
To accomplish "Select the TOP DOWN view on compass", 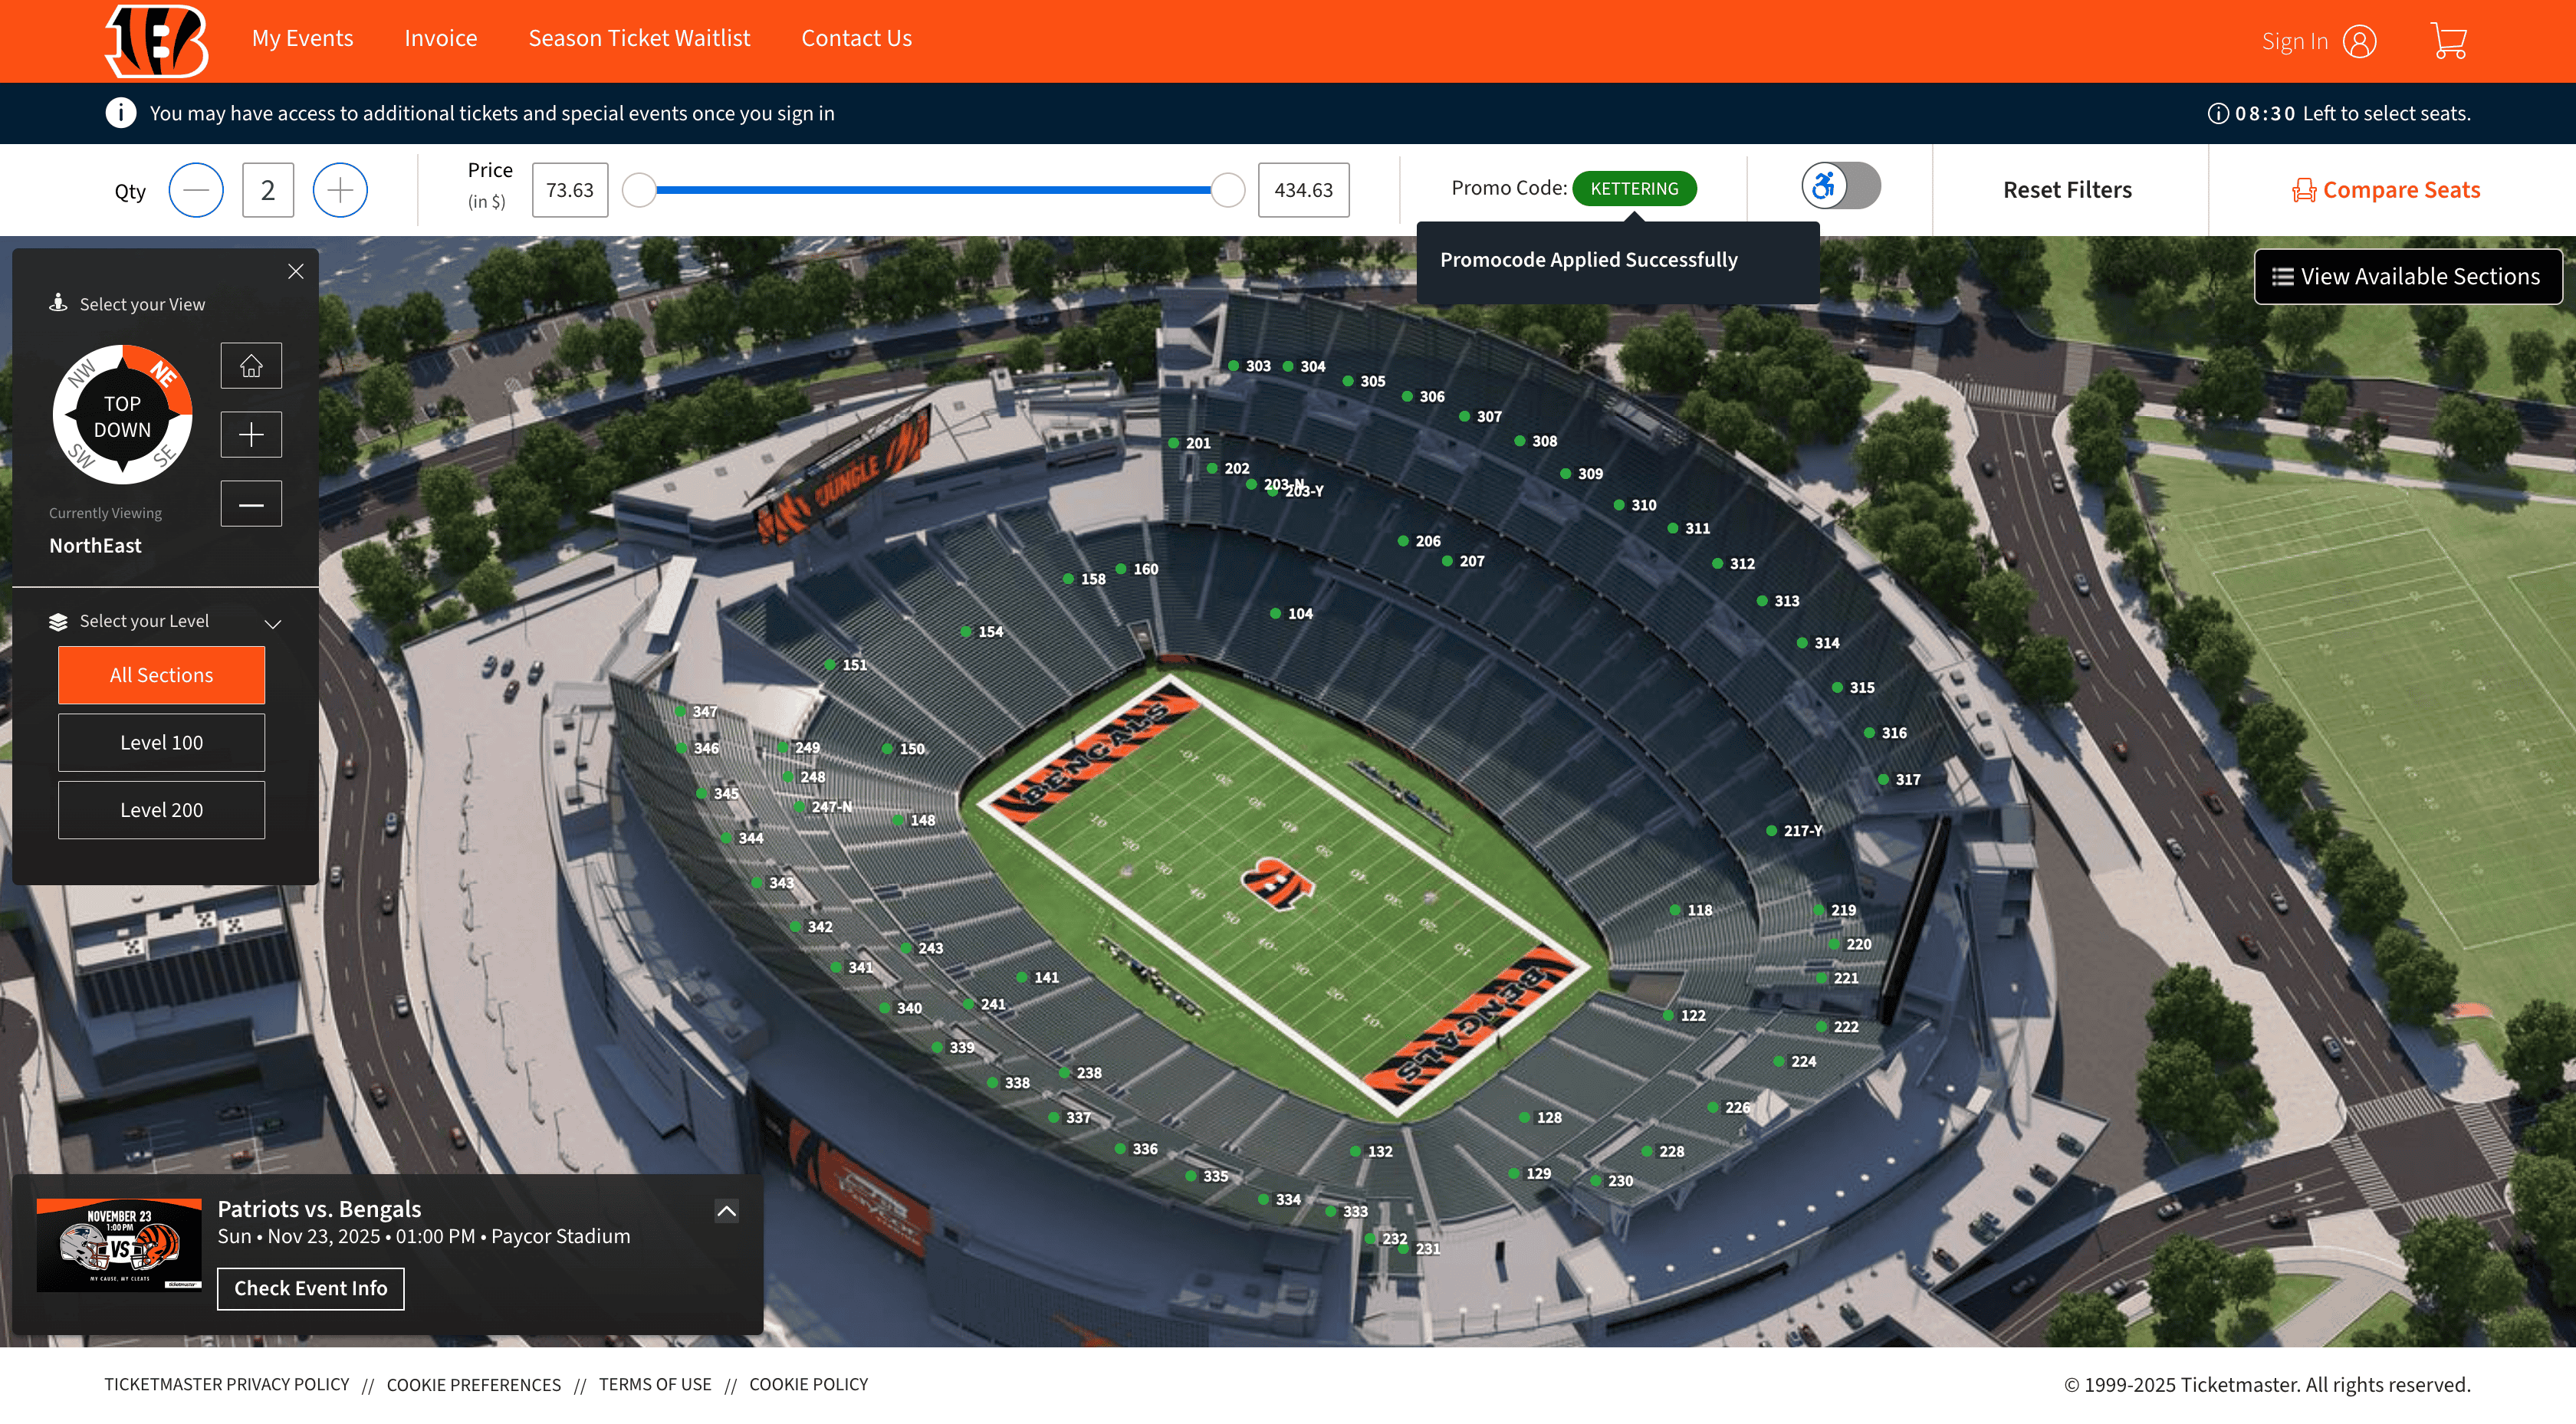I will pos(122,416).
